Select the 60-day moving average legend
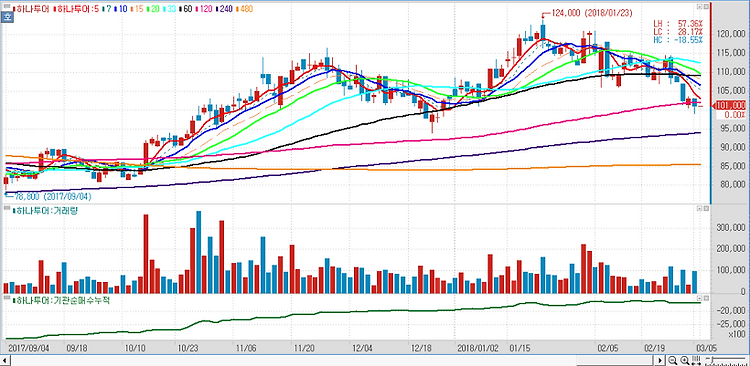Screen dimensions: 750x366 [x=185, y=9]
